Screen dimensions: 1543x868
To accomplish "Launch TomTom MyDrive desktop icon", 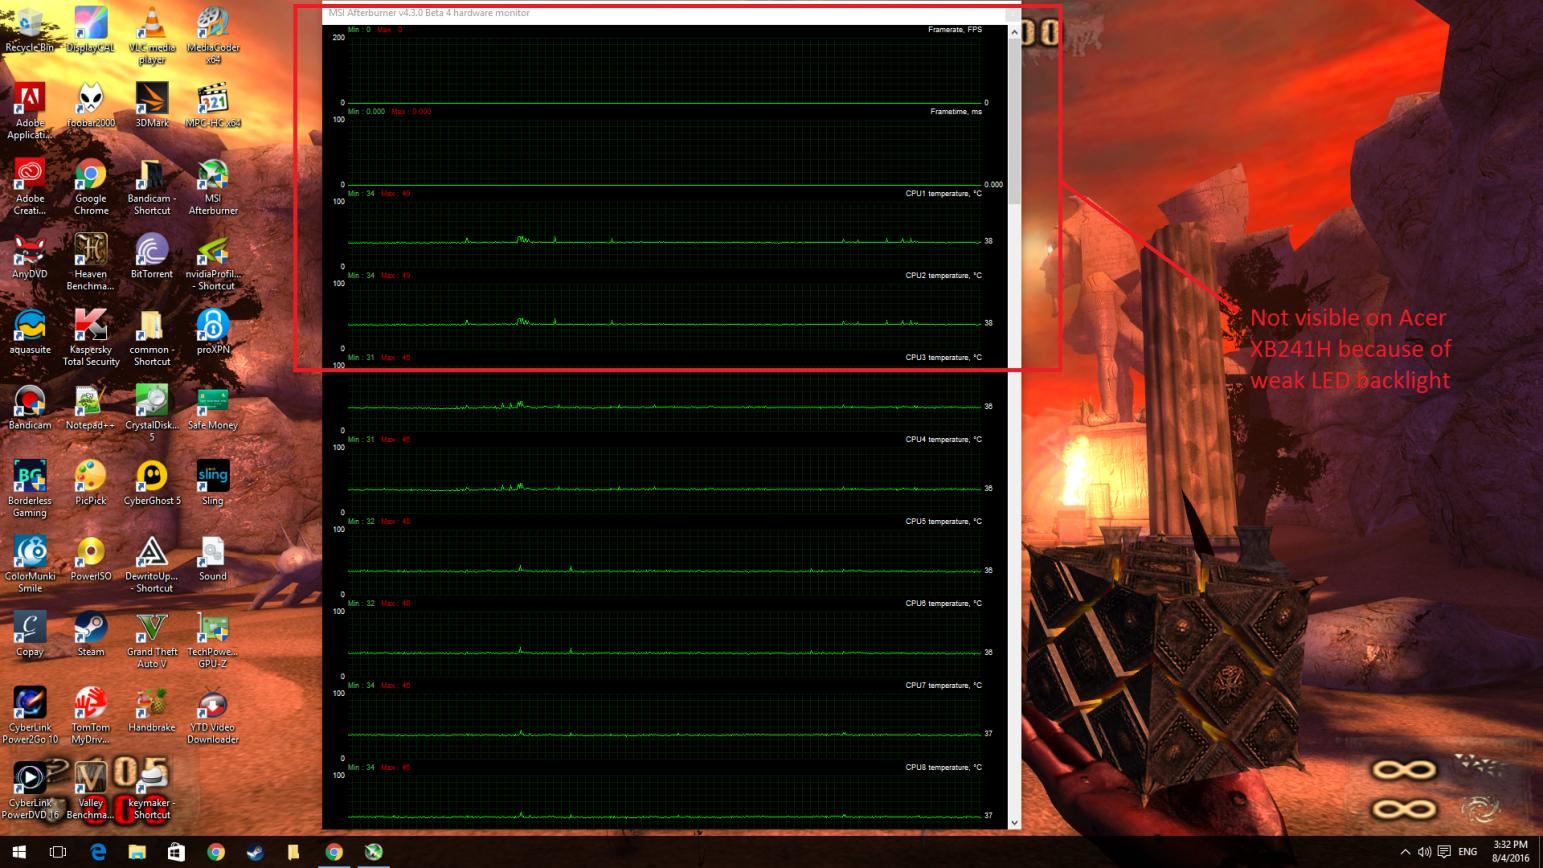I will tap(91, 715).
